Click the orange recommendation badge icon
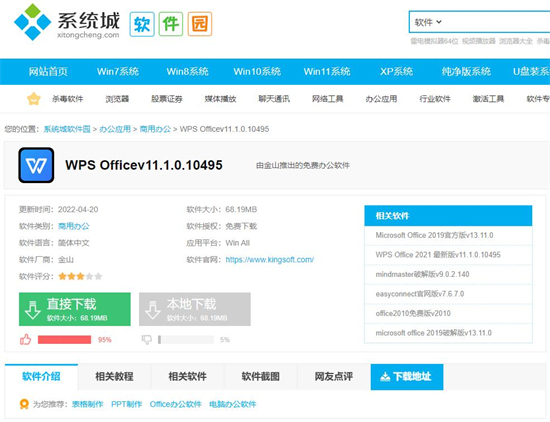 24,404
